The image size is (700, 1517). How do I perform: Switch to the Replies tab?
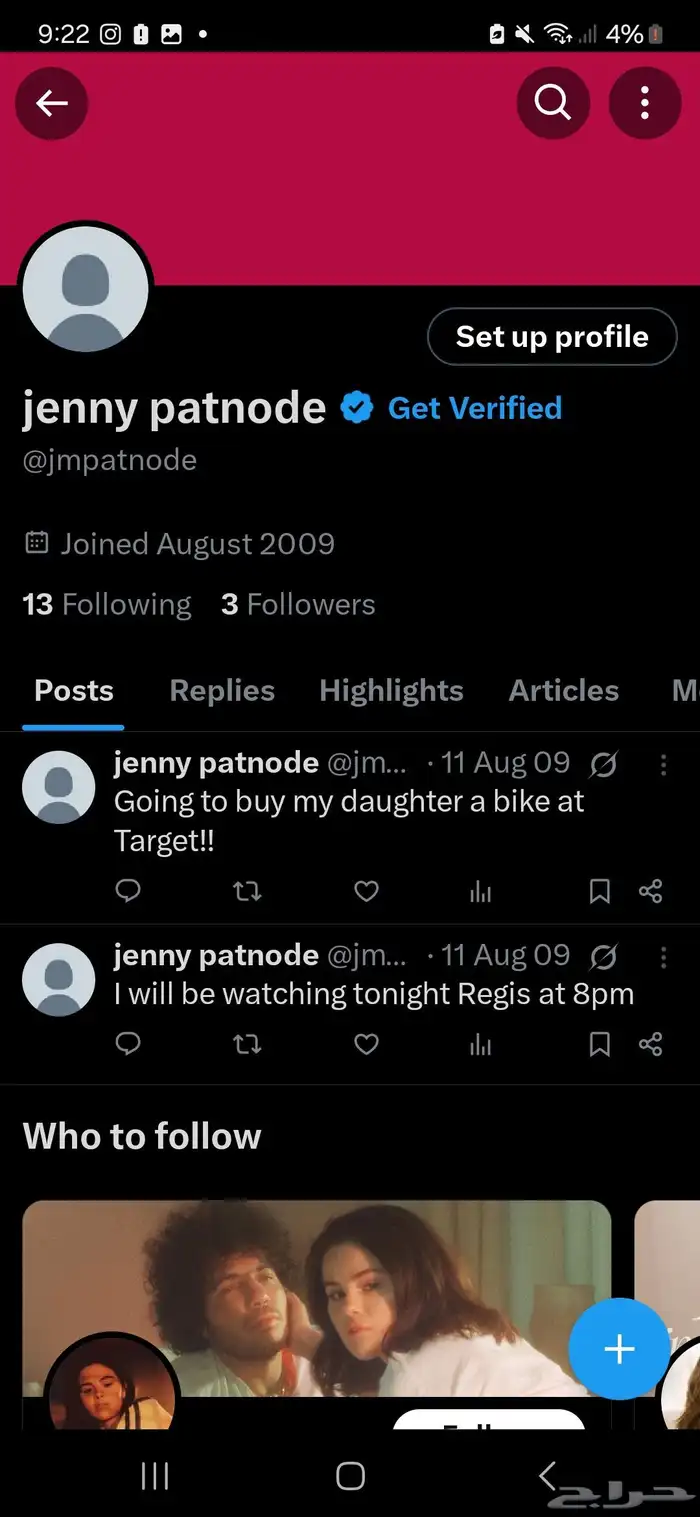tap(222, 690)
